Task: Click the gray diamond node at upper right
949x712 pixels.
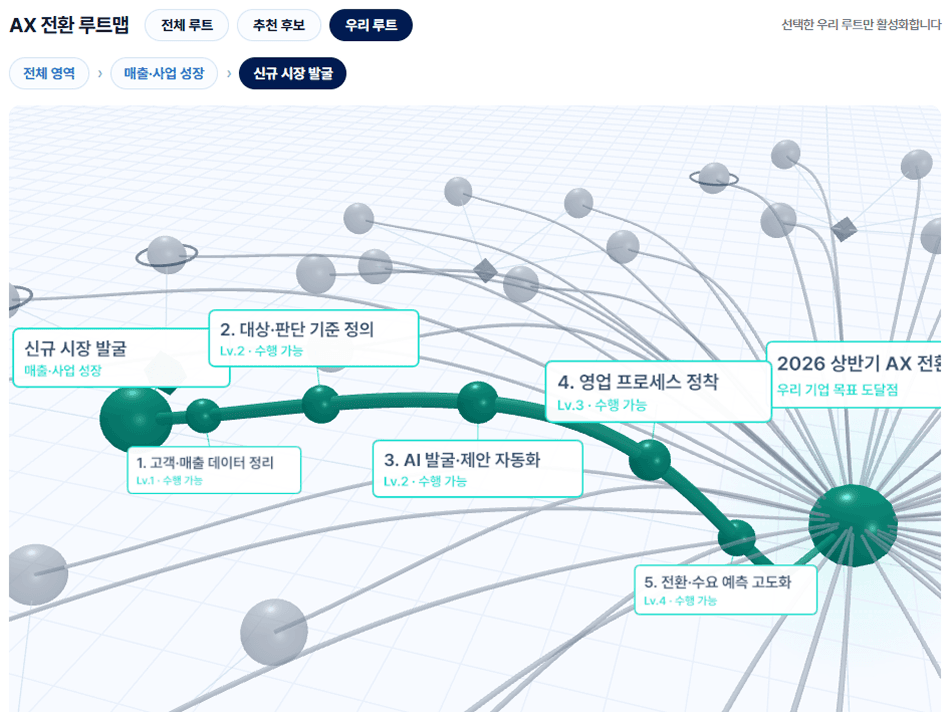Action: click(x=844, y=229)
